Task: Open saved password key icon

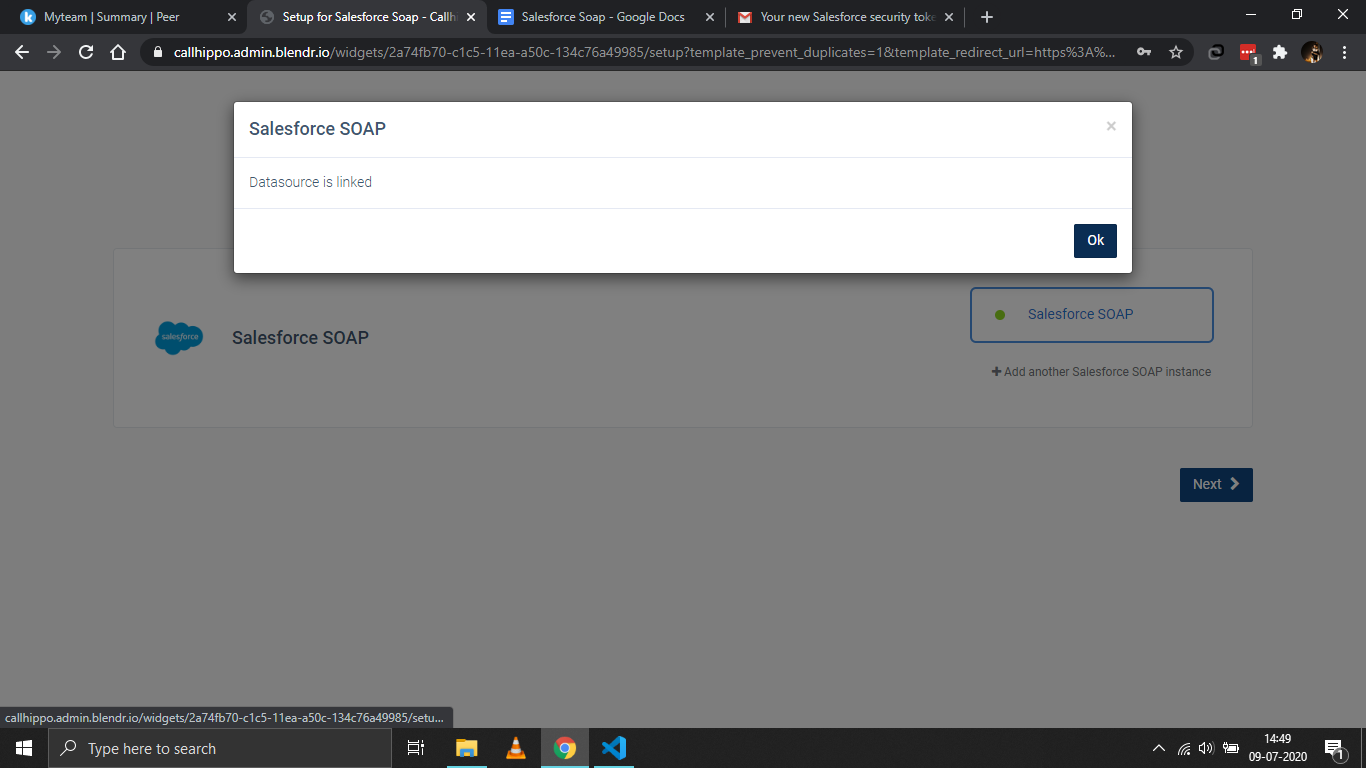Action: click(1144, 52)
